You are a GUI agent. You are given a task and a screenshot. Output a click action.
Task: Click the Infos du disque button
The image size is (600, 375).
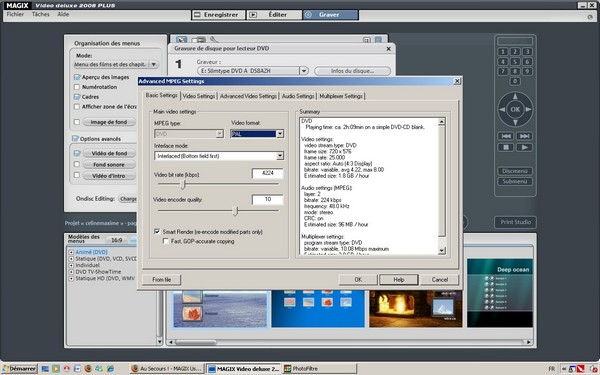pos(352,71)
